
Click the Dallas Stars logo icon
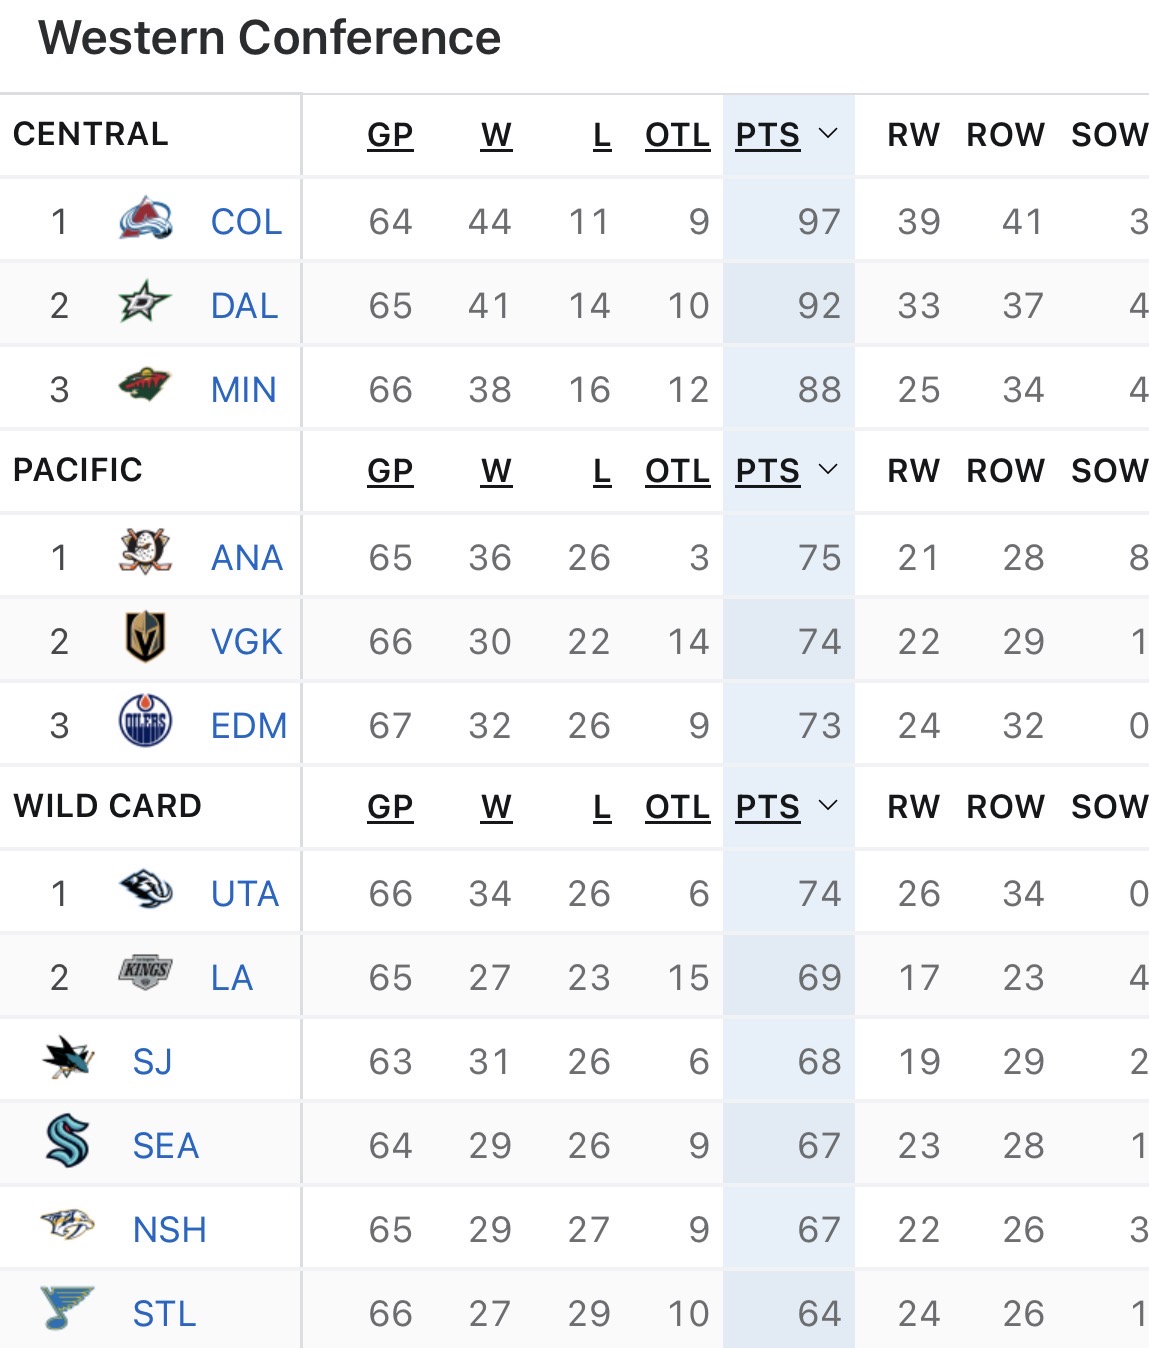(145, 304)
